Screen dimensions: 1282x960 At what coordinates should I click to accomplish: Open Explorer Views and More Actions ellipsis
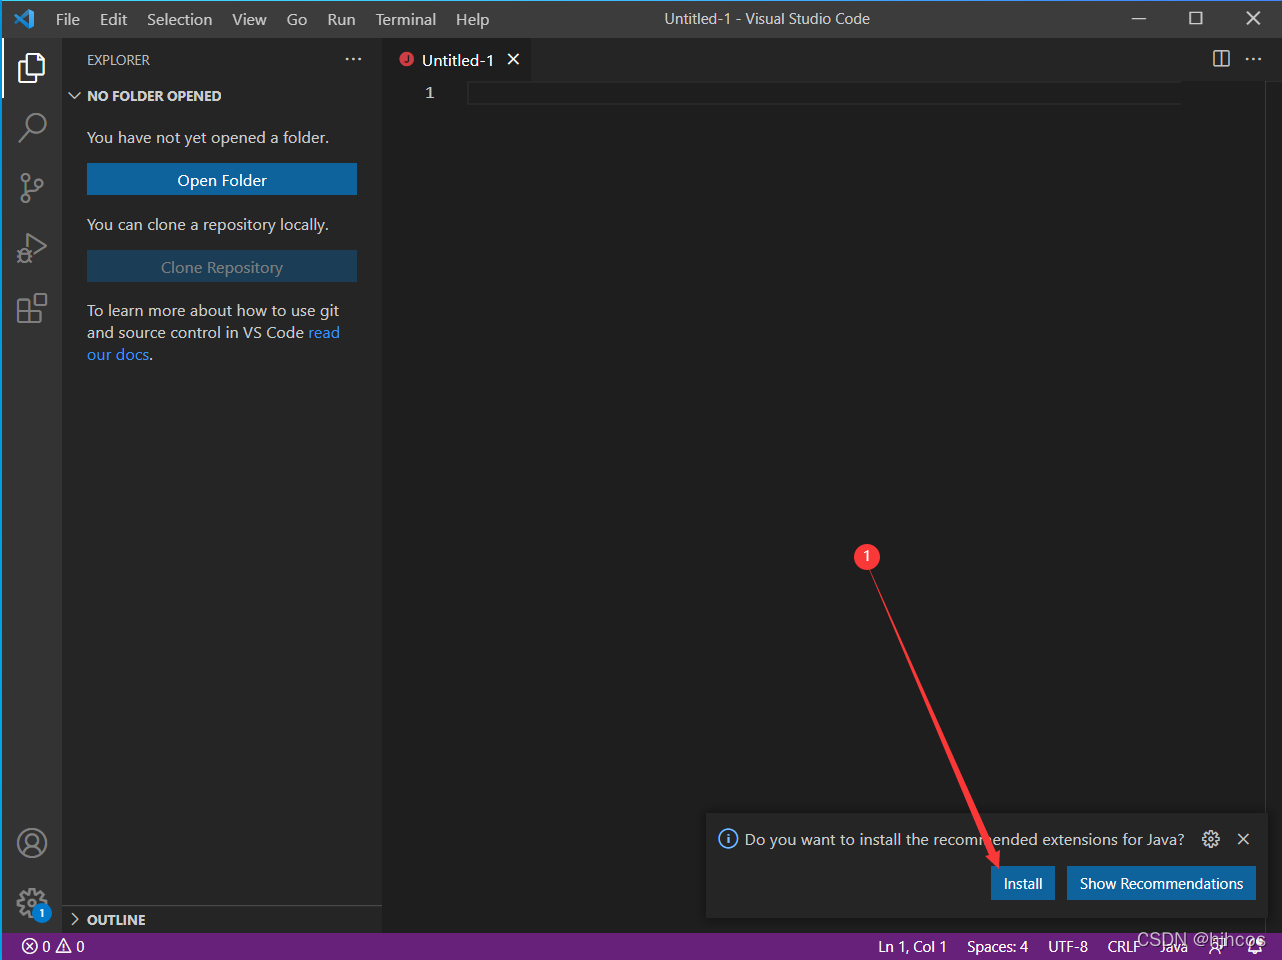coord(353,60)
